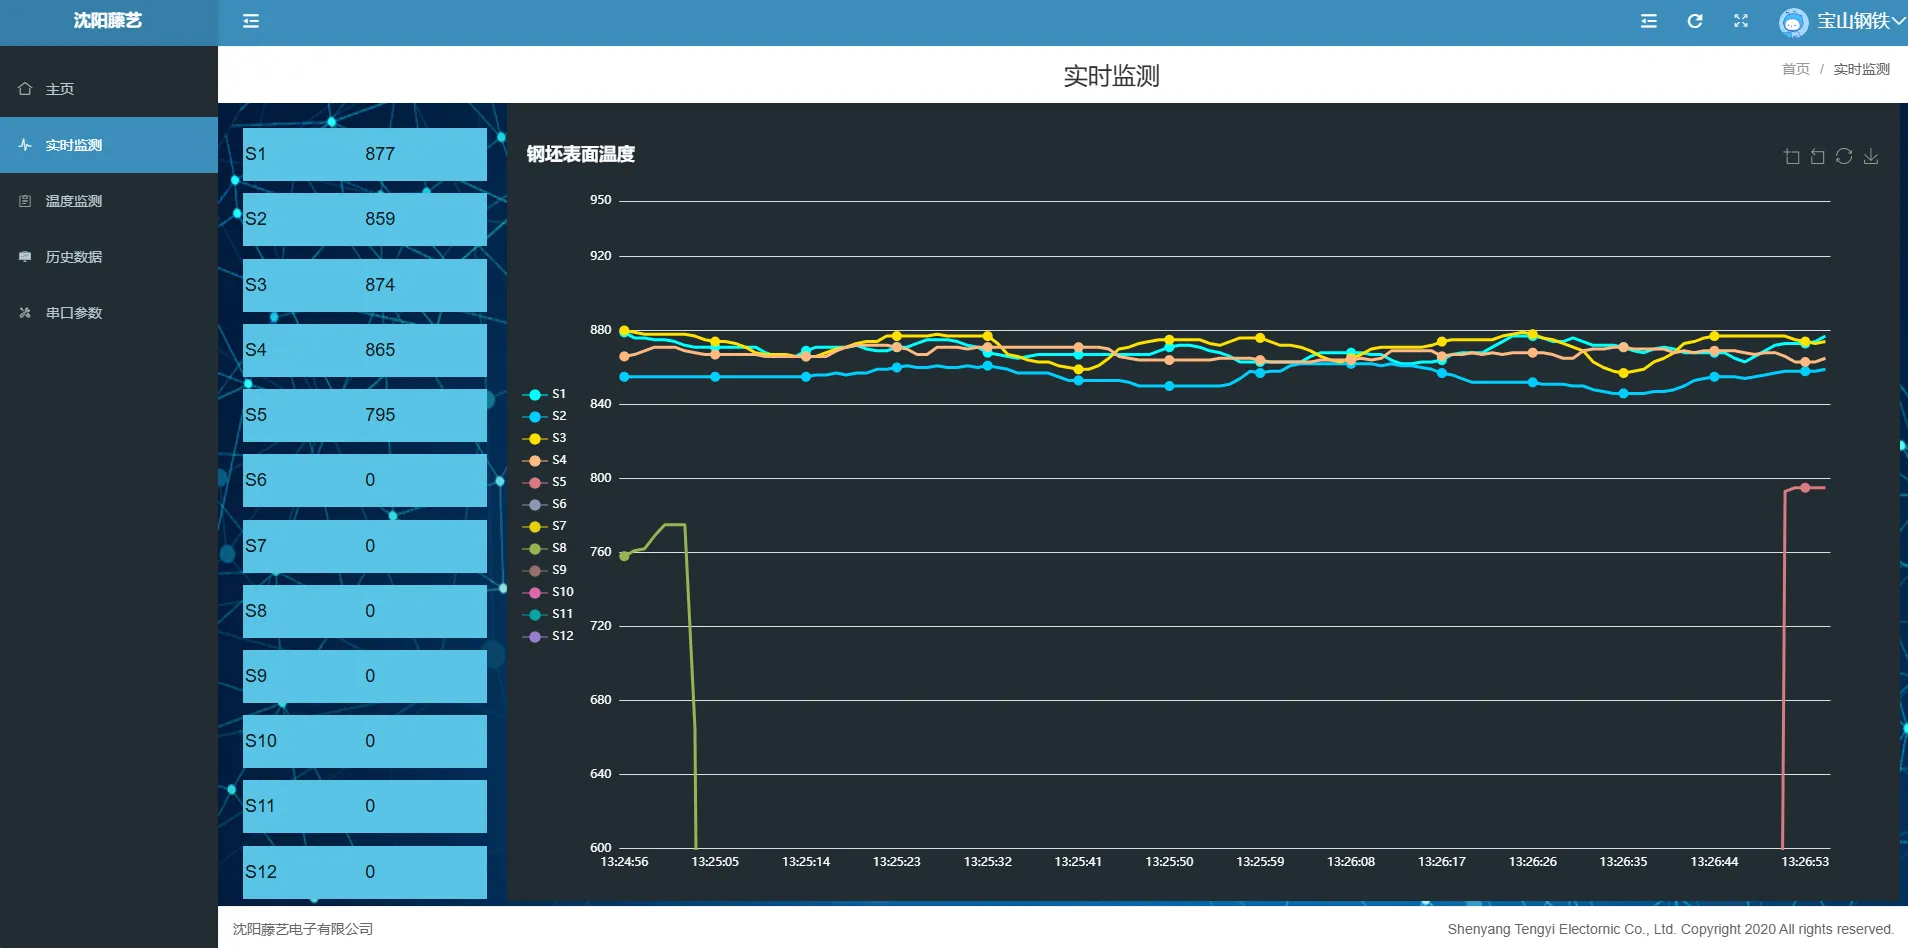The height and width of the screenshot is (948, 1908).
Task: Enter fullscreen using the expand arrows icon
Action: pos(1741,21)
